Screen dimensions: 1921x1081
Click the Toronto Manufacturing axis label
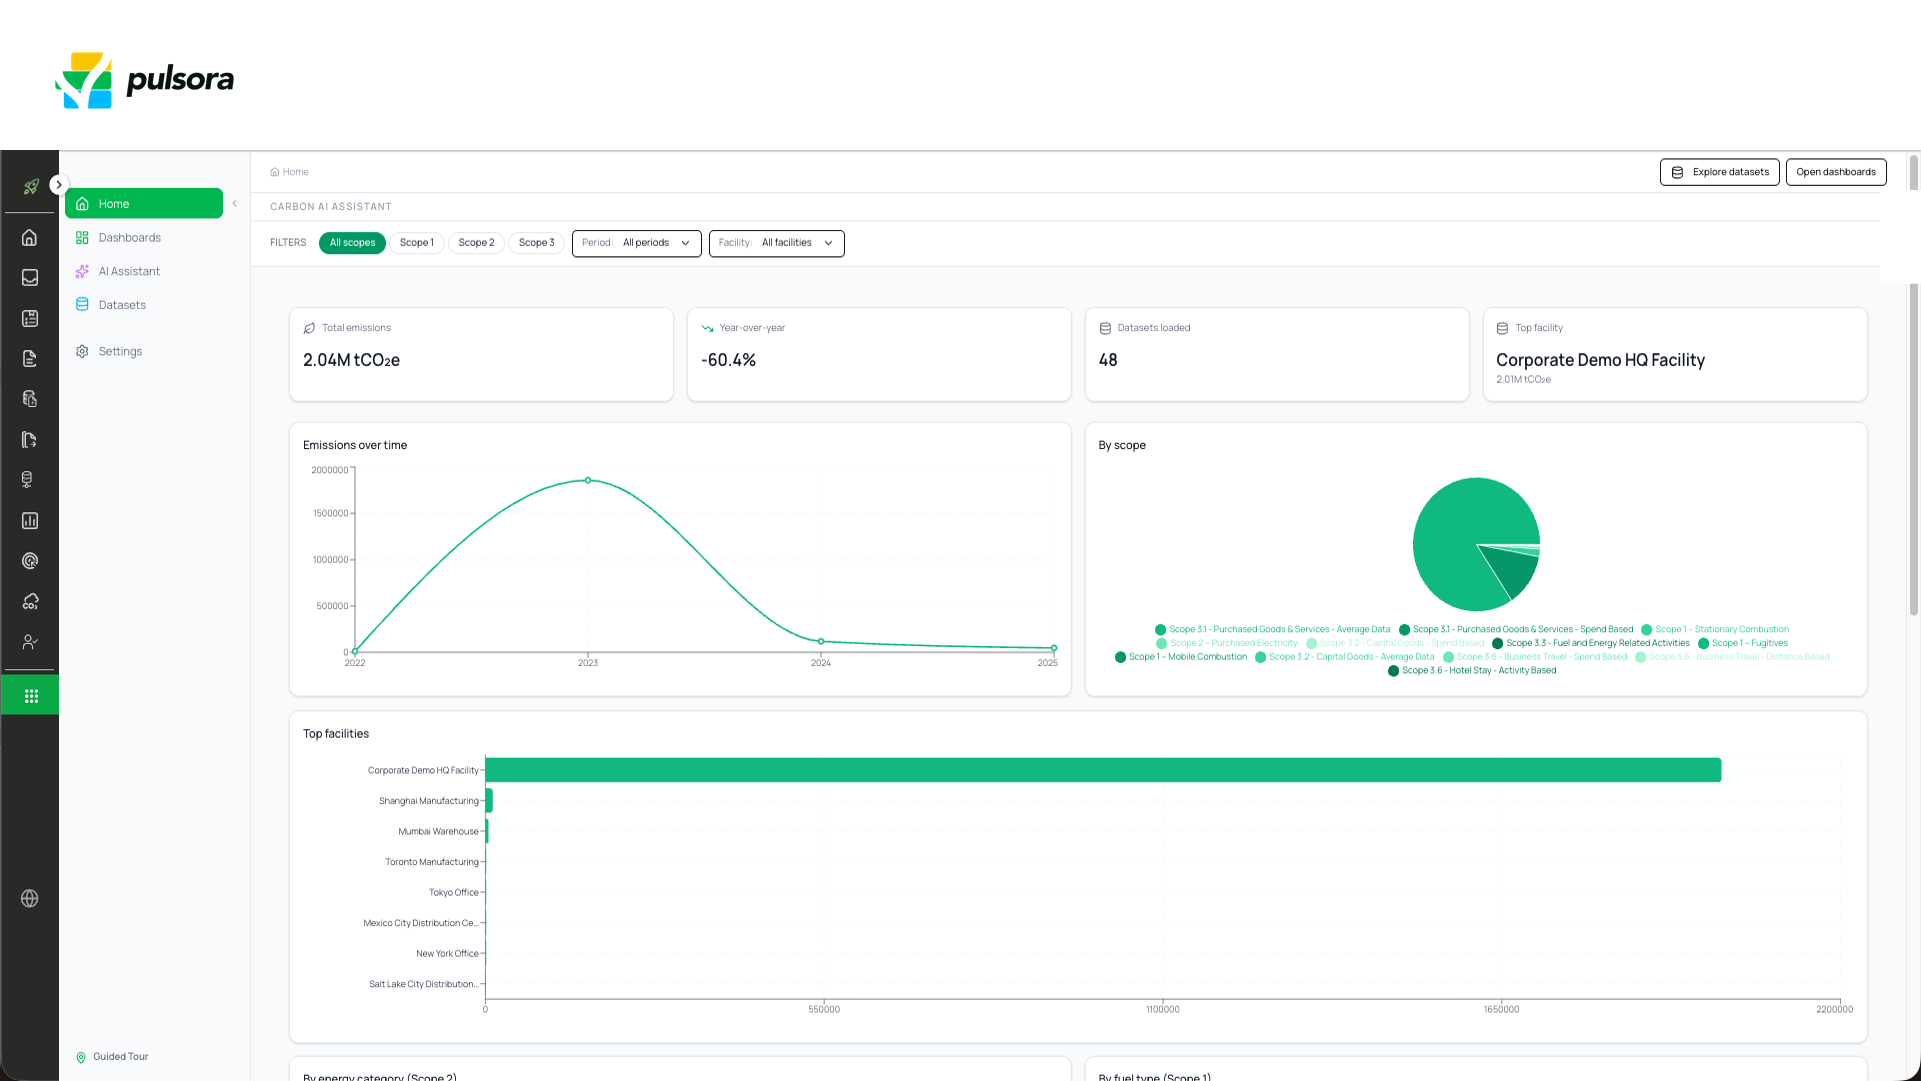(x=432, y=862)
